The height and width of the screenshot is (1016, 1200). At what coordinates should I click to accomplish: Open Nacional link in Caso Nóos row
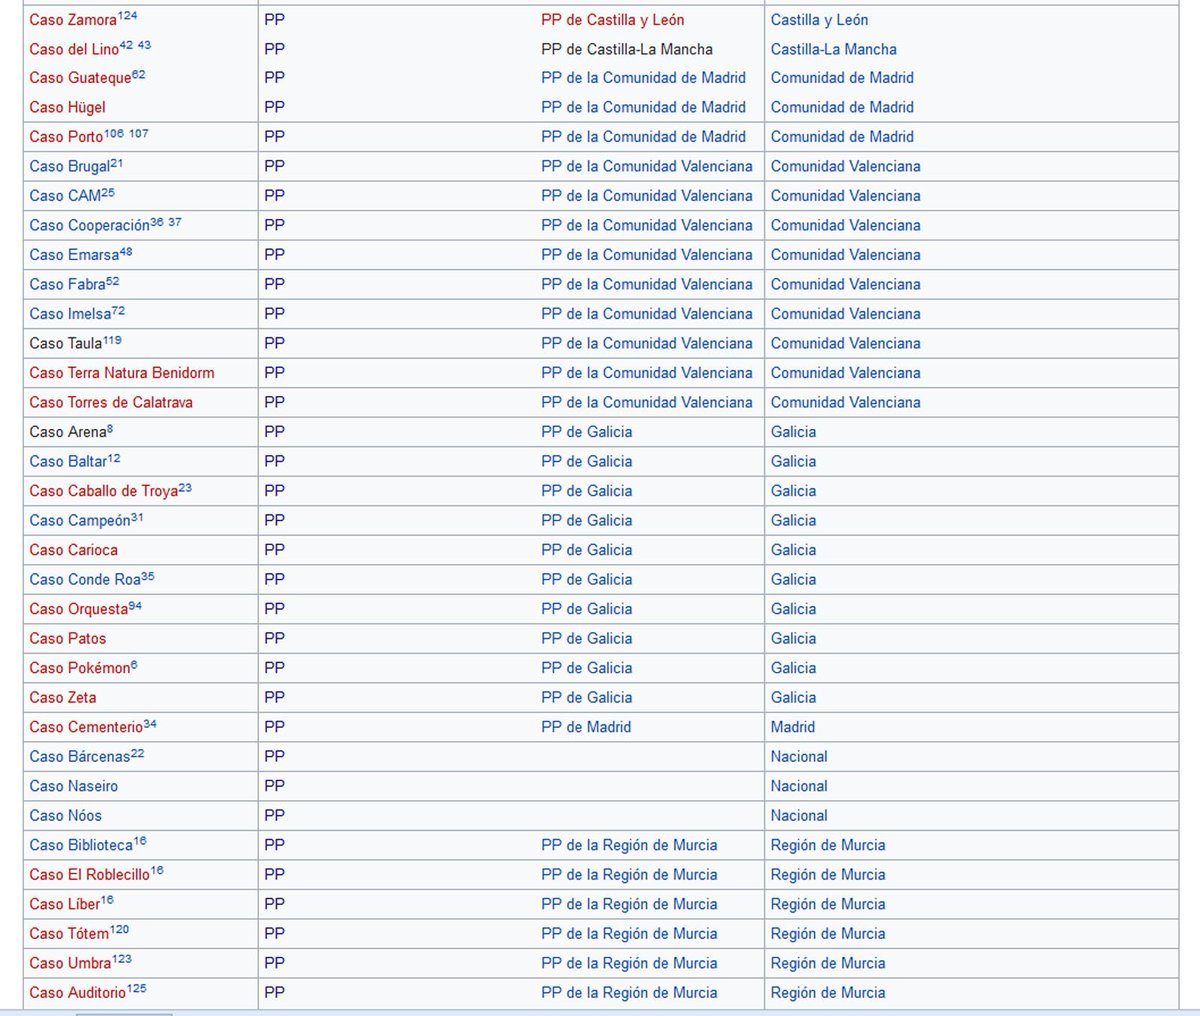pyautogui.click(x=799, y=816)
